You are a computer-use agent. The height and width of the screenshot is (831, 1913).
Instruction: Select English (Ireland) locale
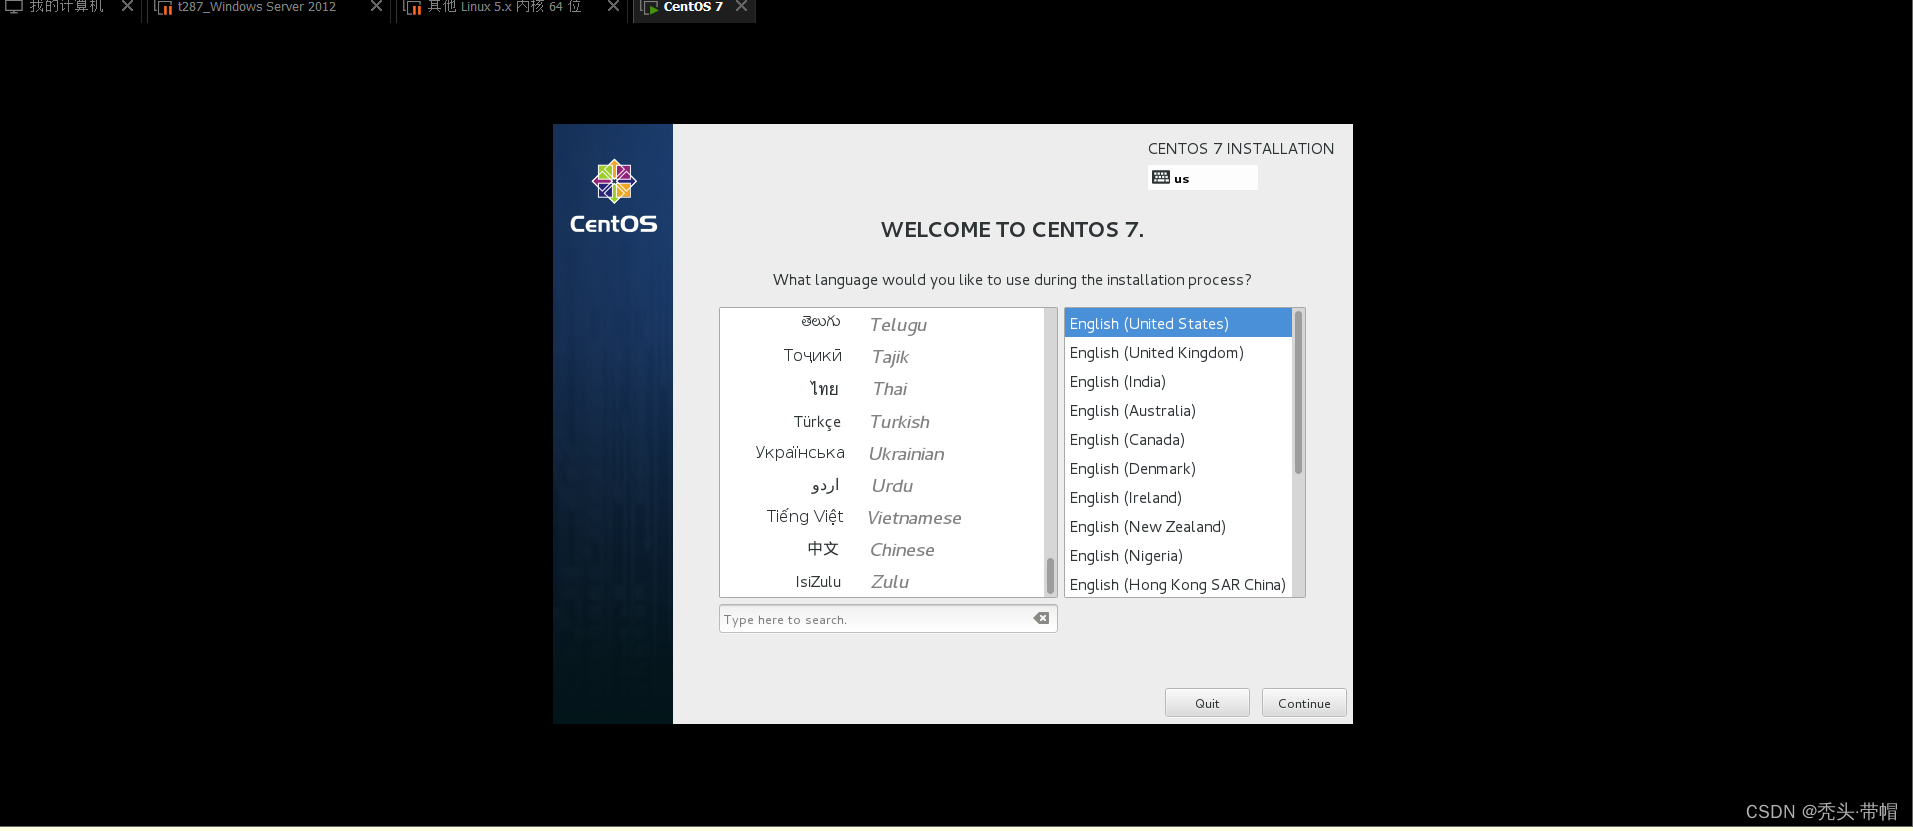pos(1178,497)
